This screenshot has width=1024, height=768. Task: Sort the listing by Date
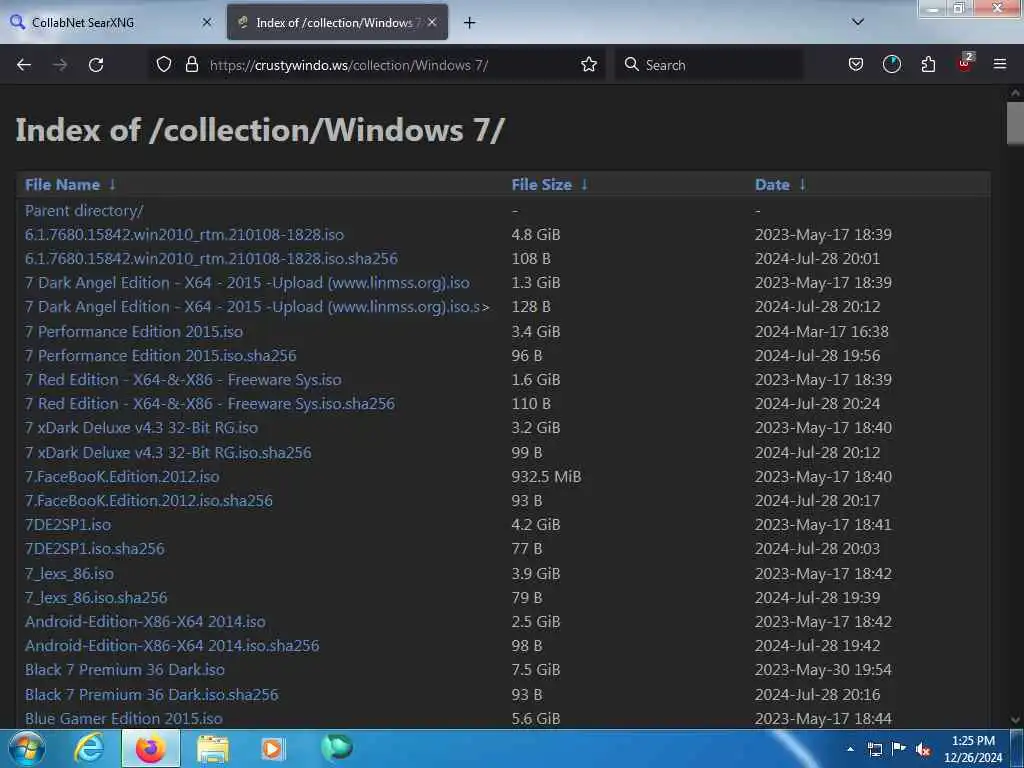tap(780, 185)
